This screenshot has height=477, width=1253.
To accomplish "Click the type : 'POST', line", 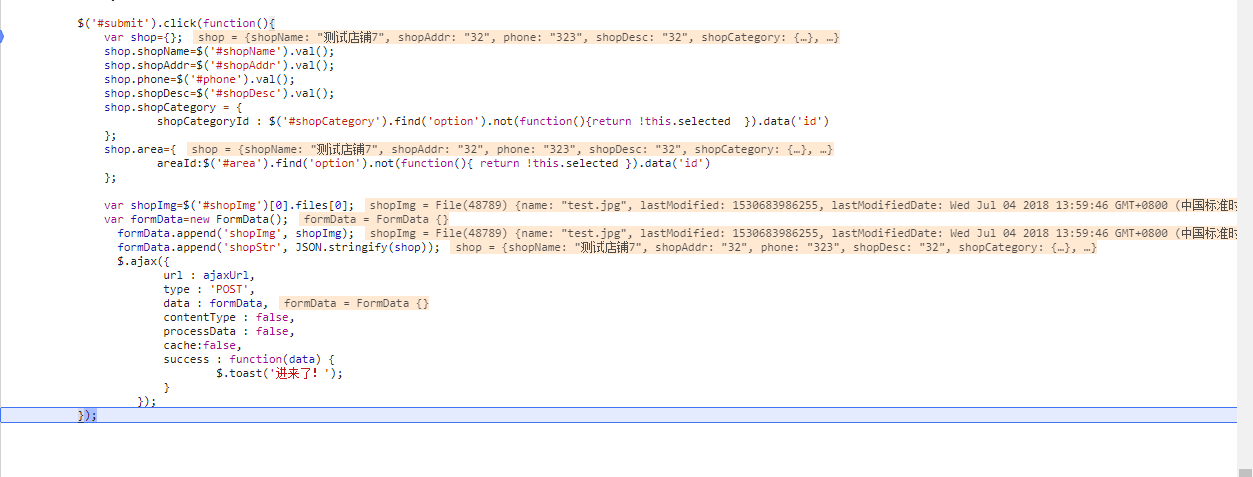I will click(209, 289).
